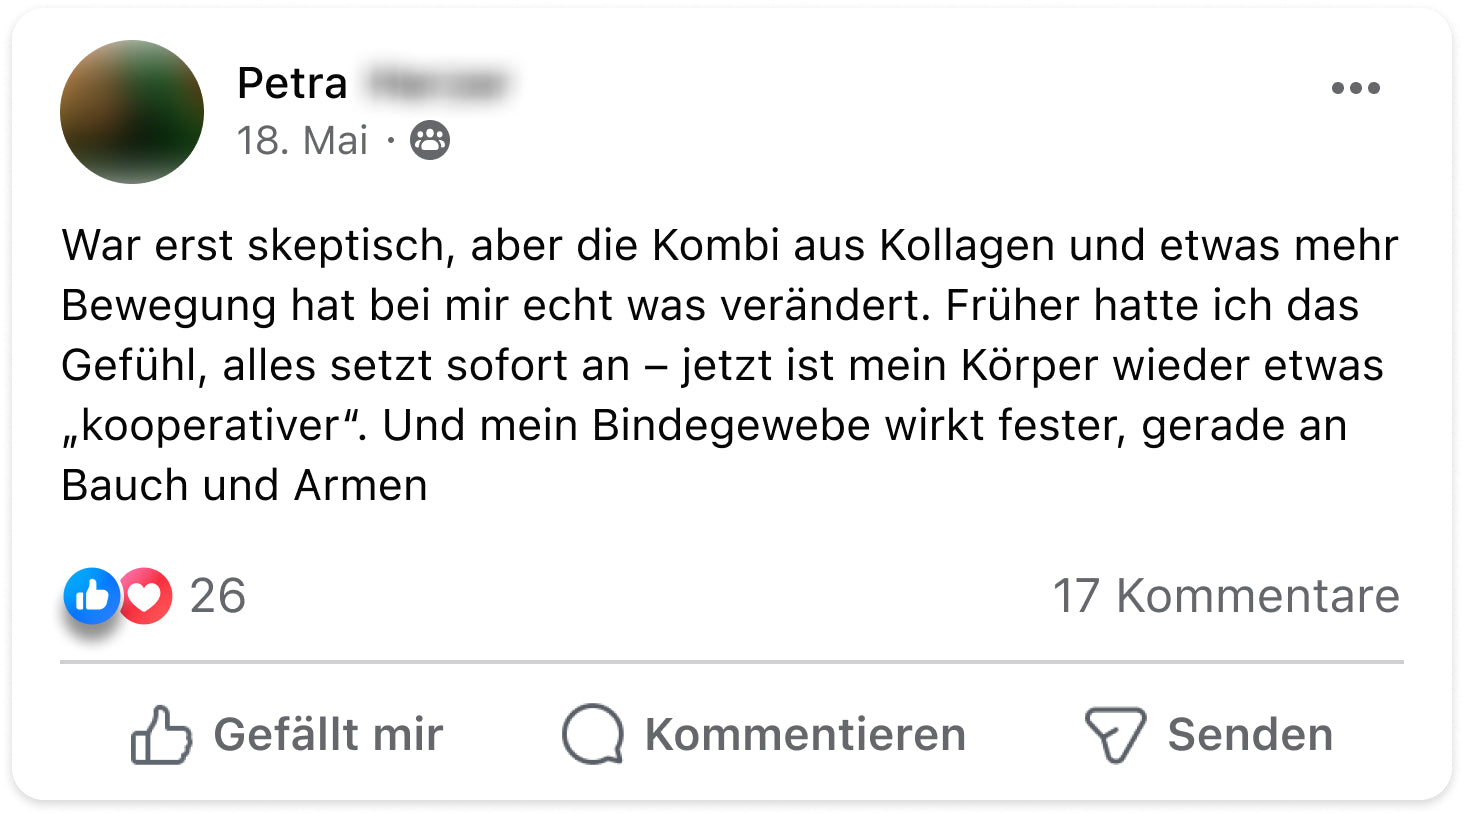Click the send arrow icon next to Senden
Screen dimensions: 1464x816
click(x=1115, y=735)
